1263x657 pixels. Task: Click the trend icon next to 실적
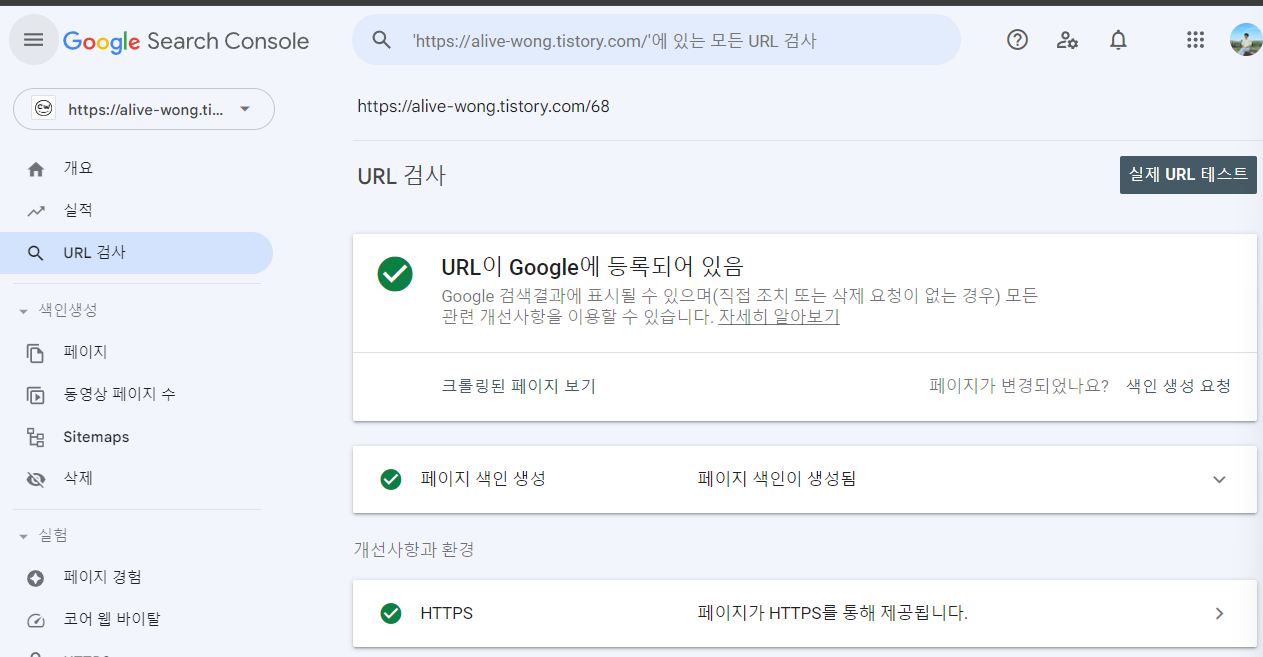coord(36,211)
